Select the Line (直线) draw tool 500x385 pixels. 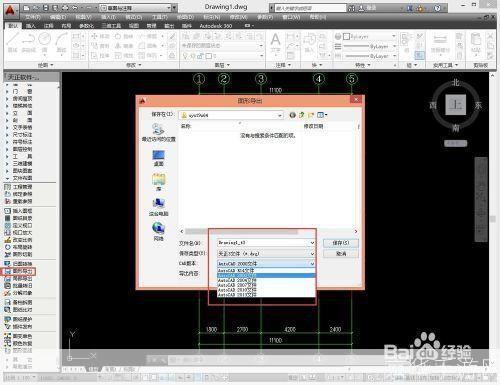(x=13, y=42)
